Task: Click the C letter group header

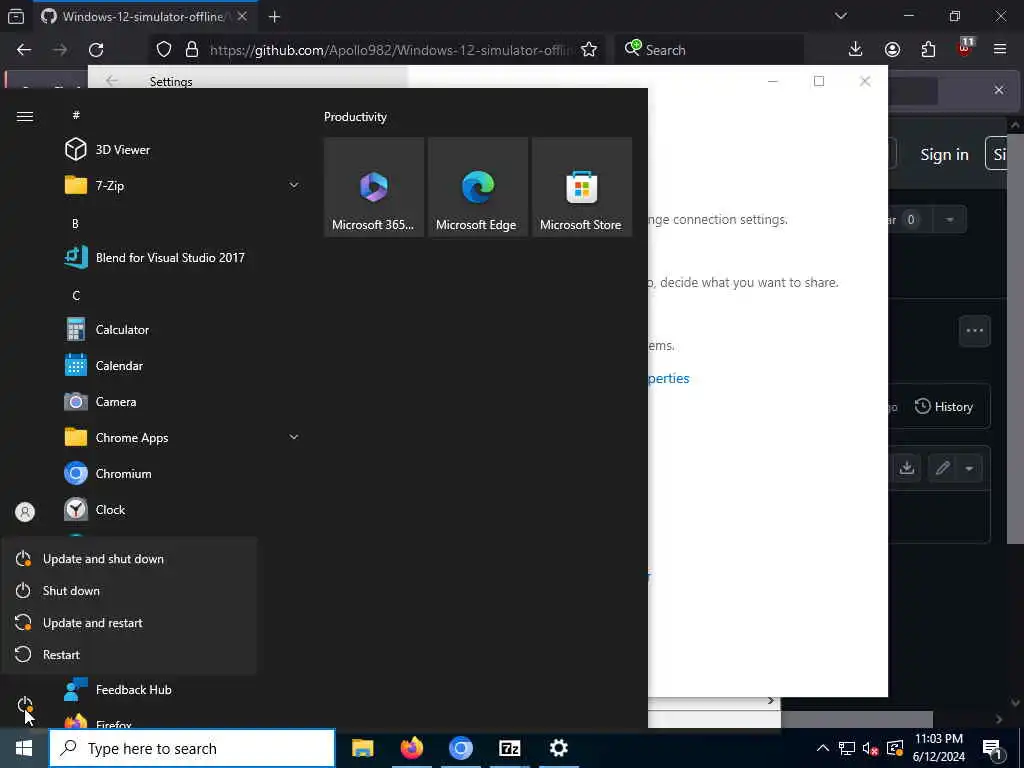Action: [x=76, y=295]
